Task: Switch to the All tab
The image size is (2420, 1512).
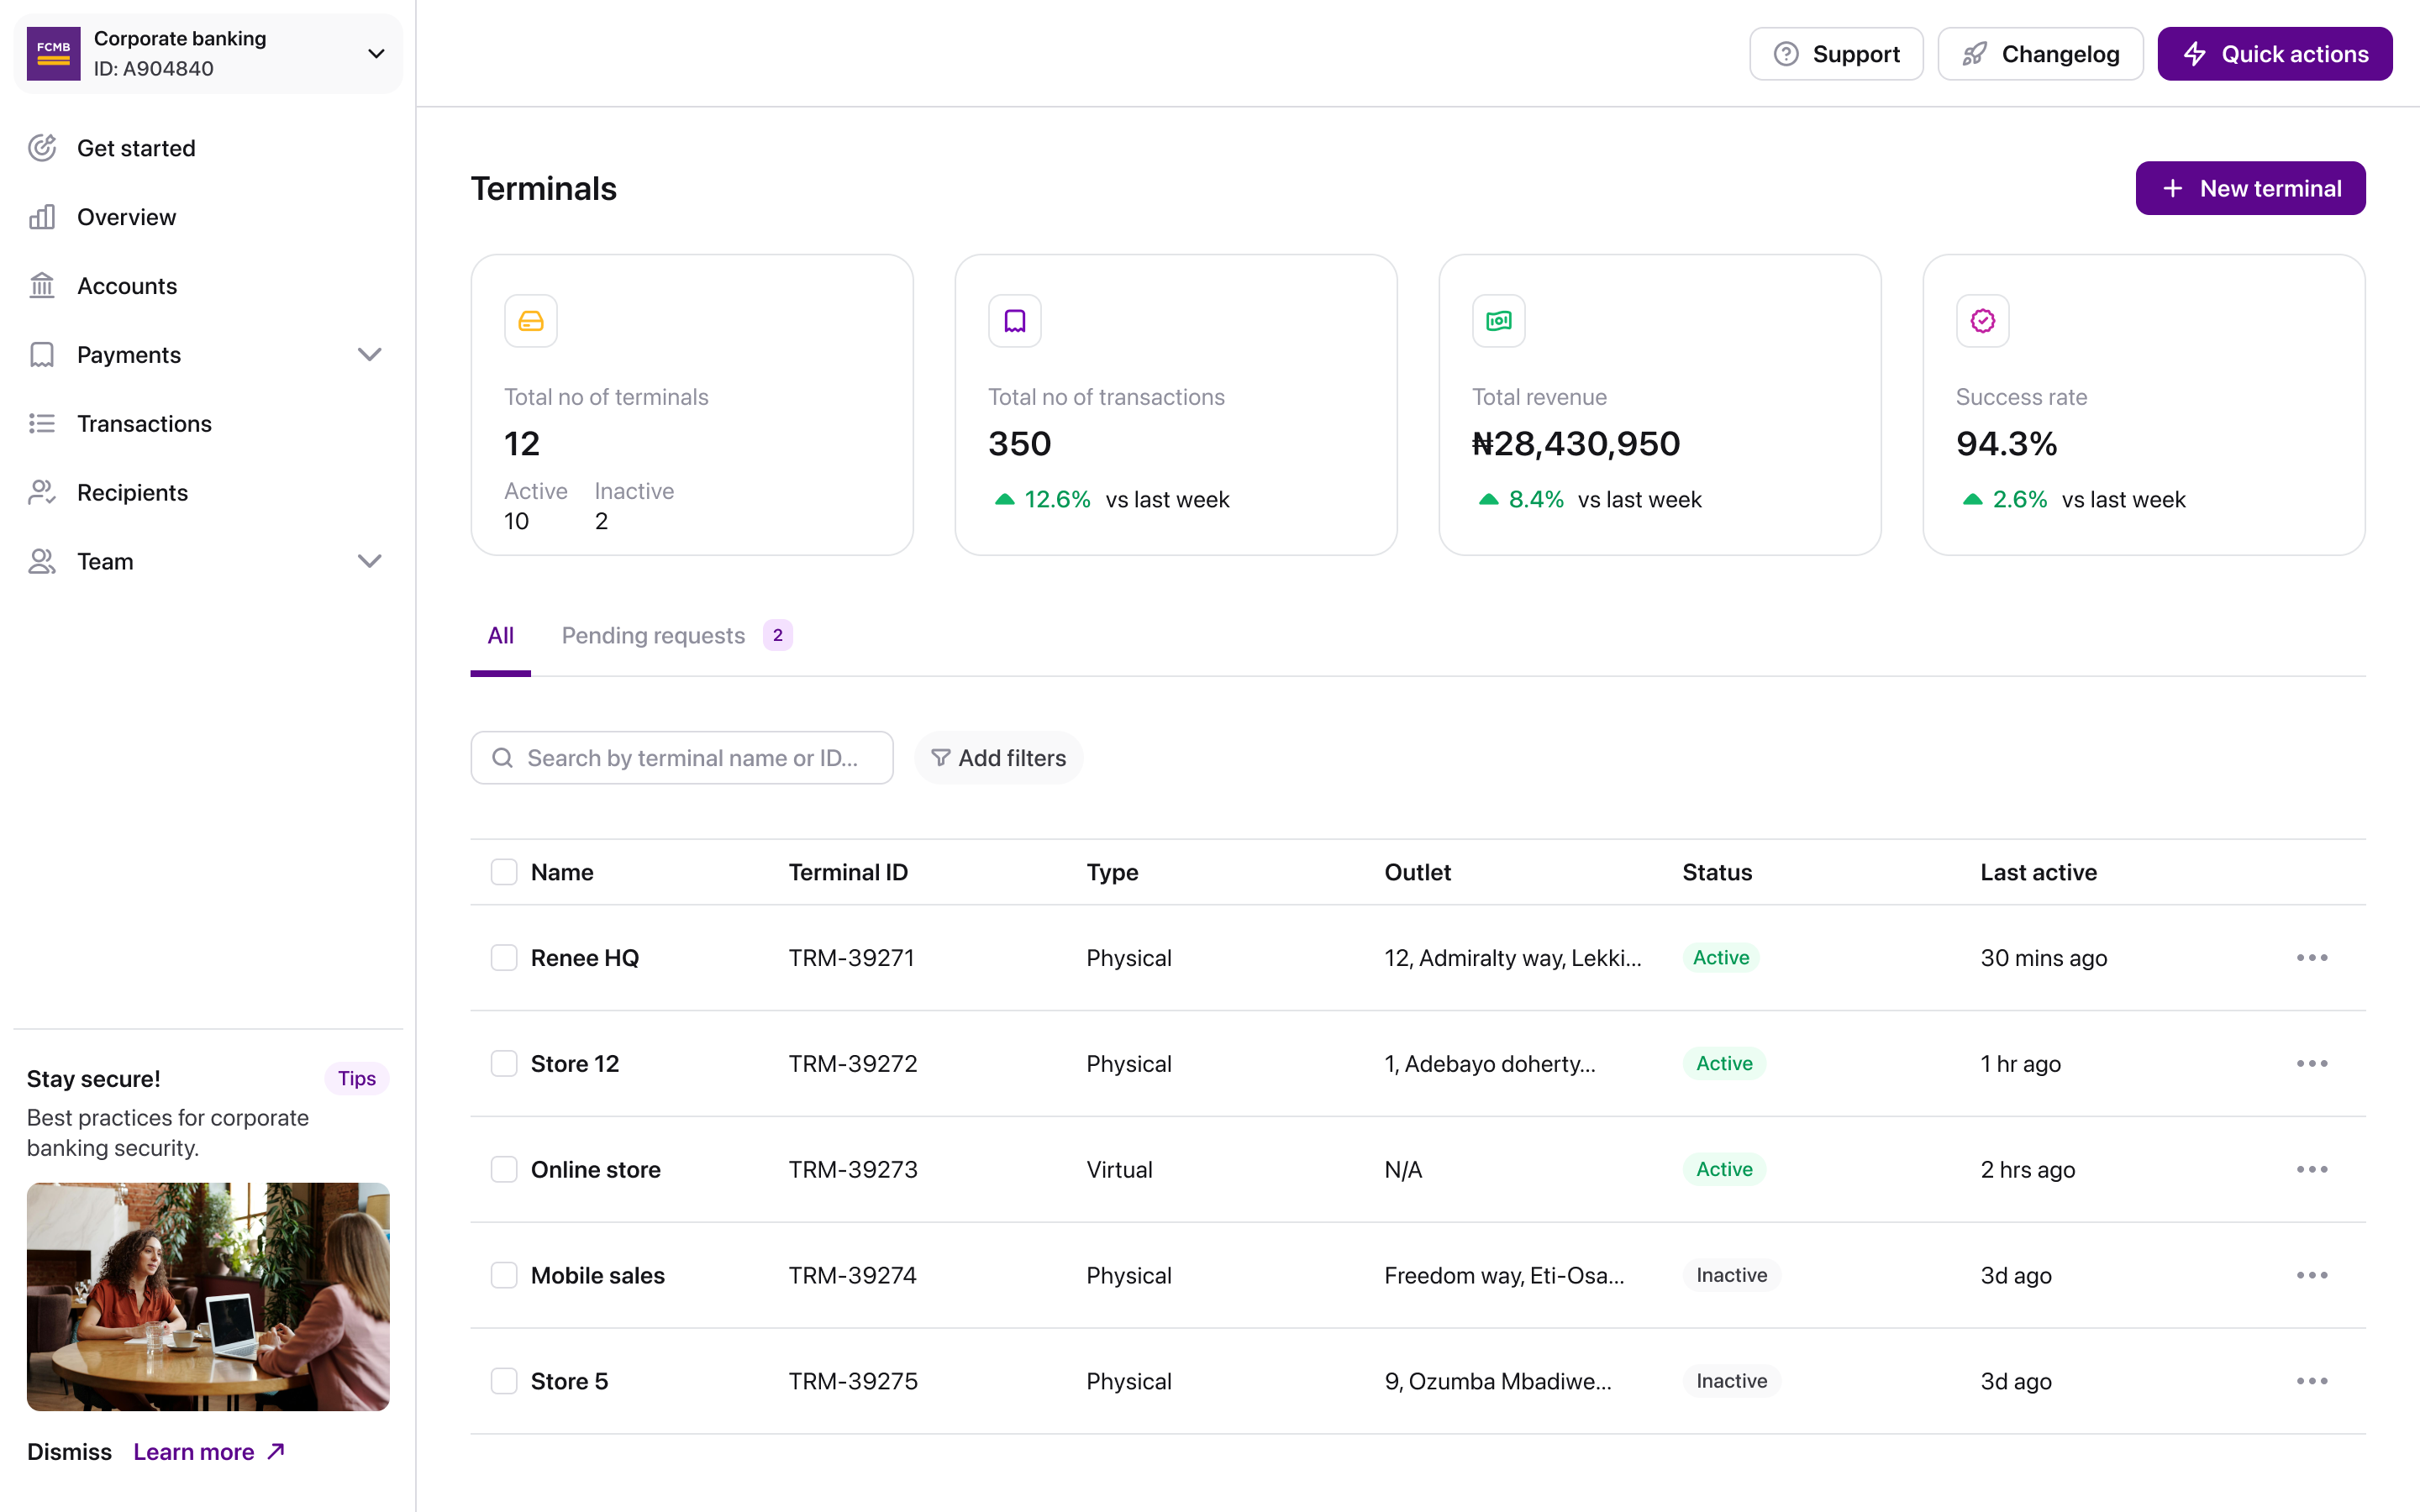Action: coord(500,636)
